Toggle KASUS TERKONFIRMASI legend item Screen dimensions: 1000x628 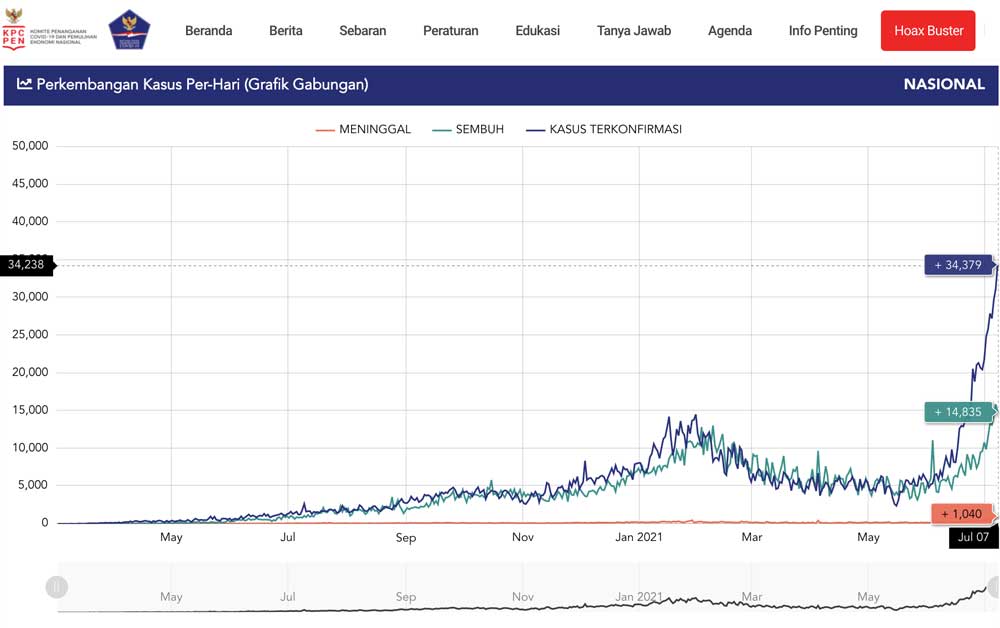603,129
